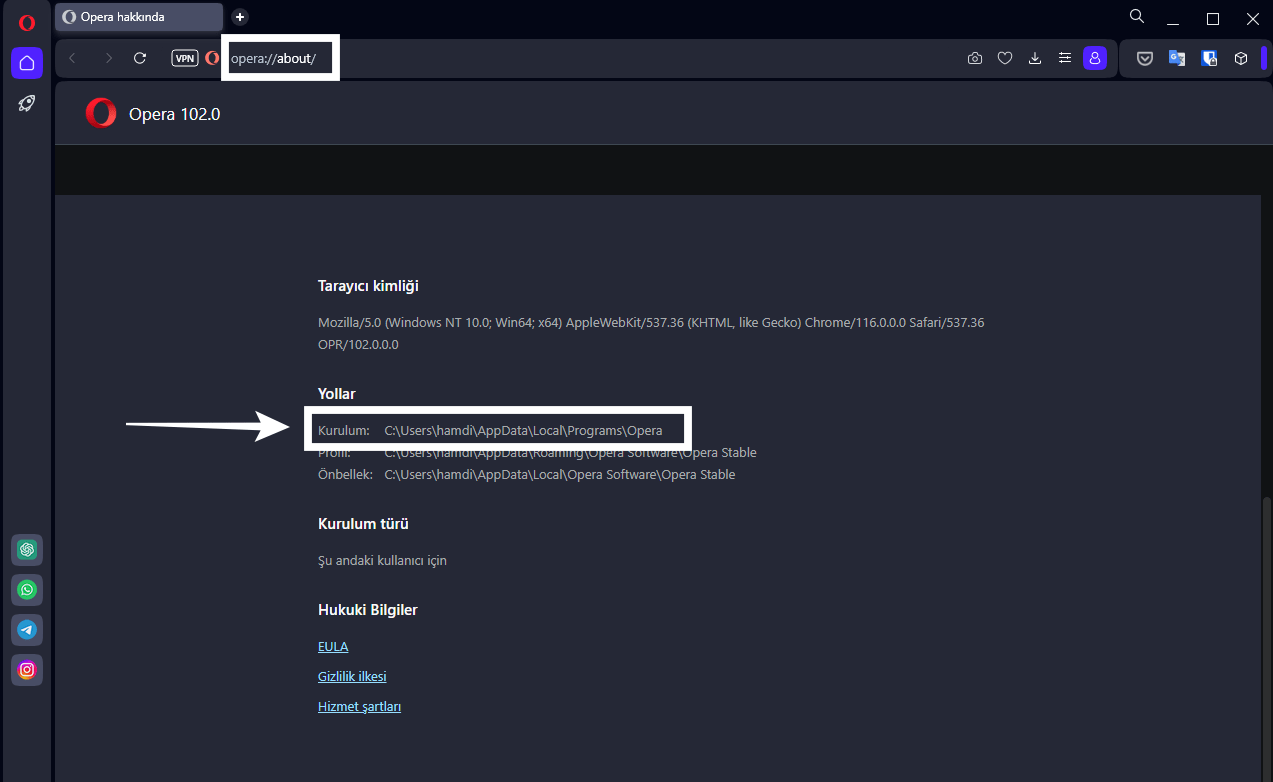Go back to the previous page
The height and width of the screenshot is (782, 1273).
[72, 58]
